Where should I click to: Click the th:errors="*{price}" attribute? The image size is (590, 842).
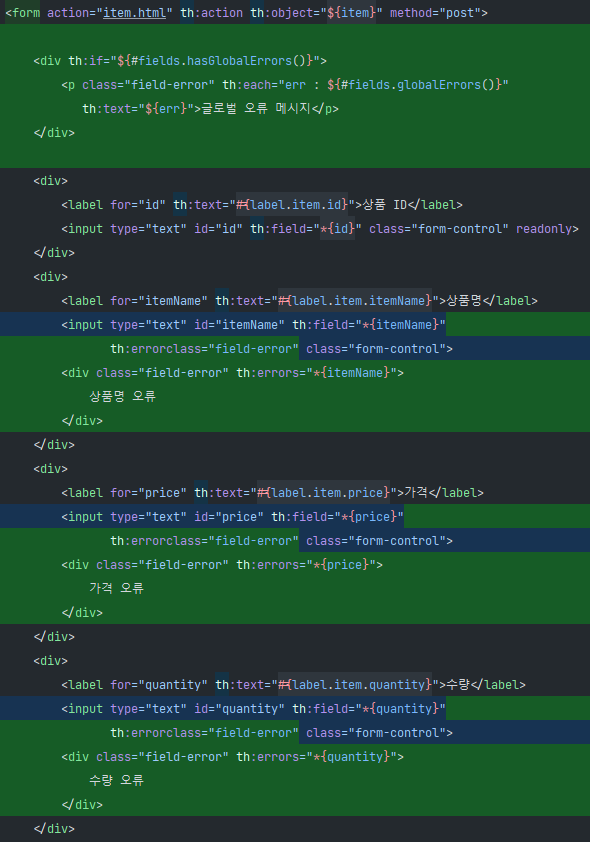[306, 564]
